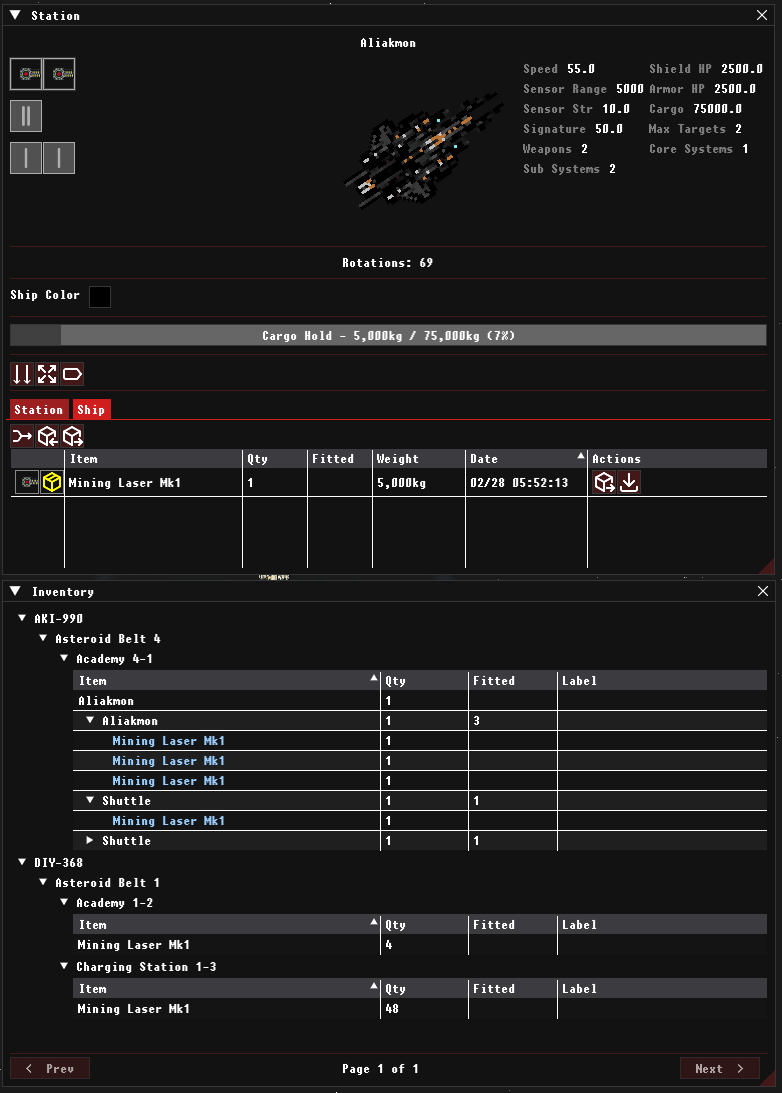Sort cargo table by Date column
Viewport: 782px width, 1093px height.
pyautogui.click(x=526, y=459)
